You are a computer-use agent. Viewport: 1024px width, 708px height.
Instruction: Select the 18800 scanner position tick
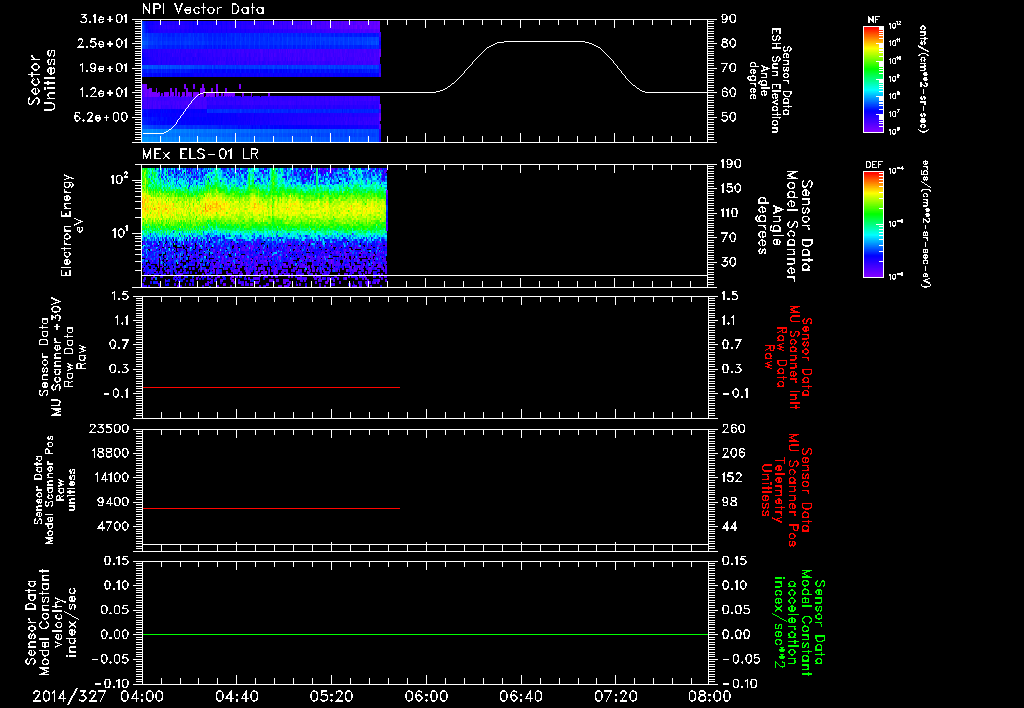point(110,453)
